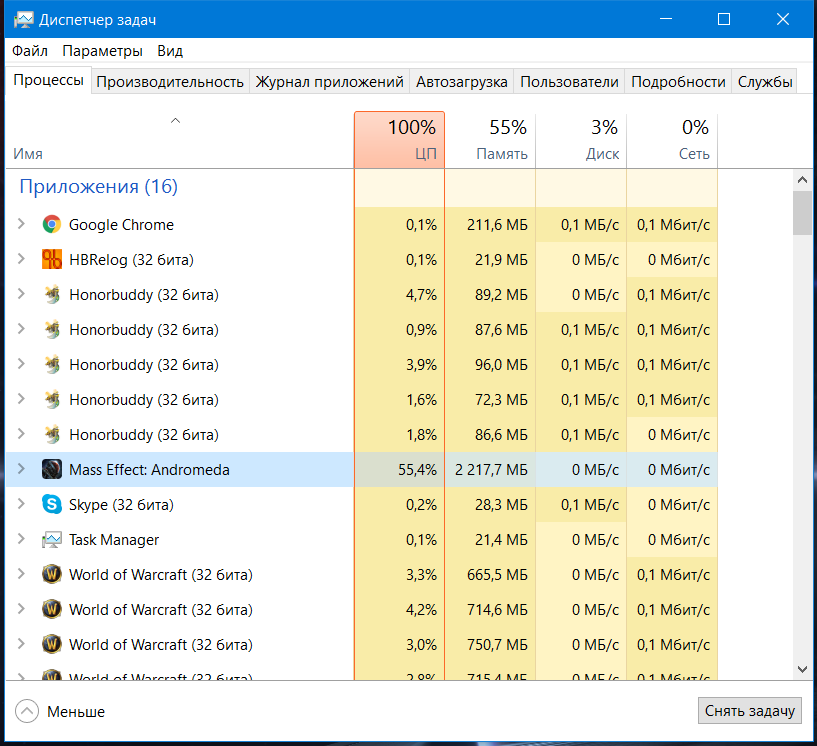Click icon of World of Warcraft 665,5 МБ
Image resolution: width=817 pixels, height=746 pixels.
point(52,575)
